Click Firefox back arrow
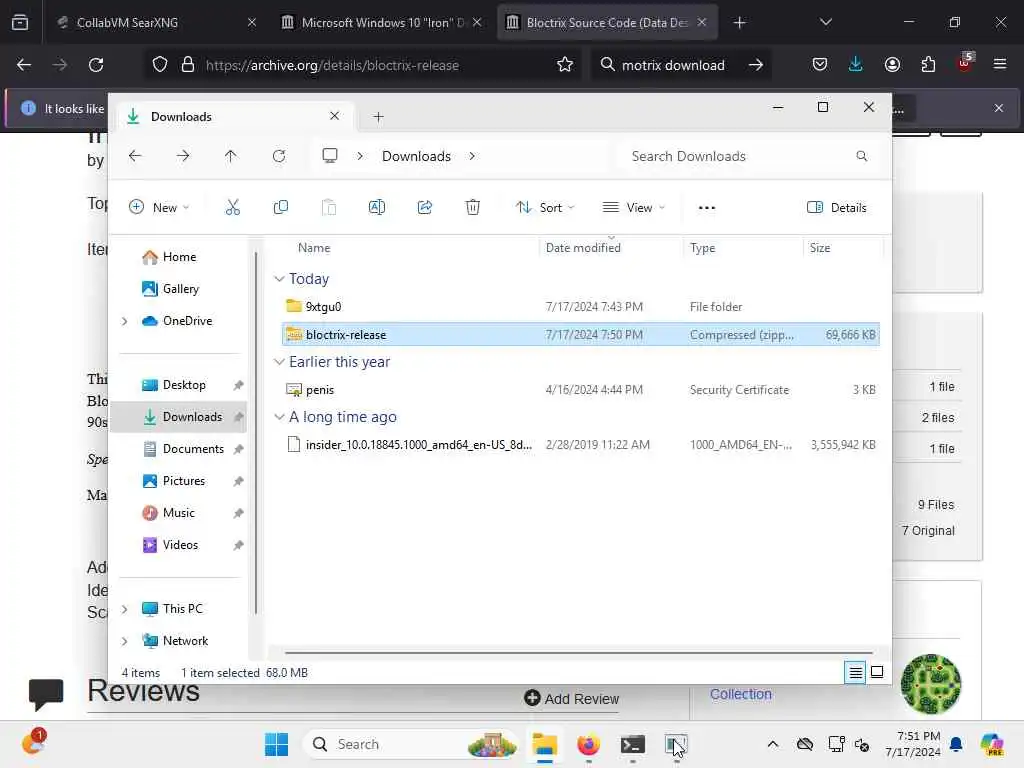Image resolution: width=1024 pixels, height=768 pixels. coord(24,65)
